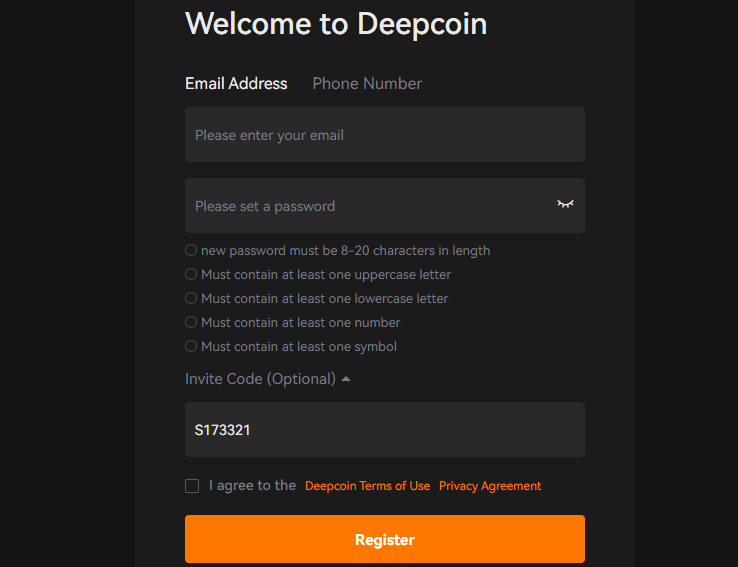This screenshot has width=738, height=567.
Task: Click into the invite code field S173321
Action: [385, 429]
